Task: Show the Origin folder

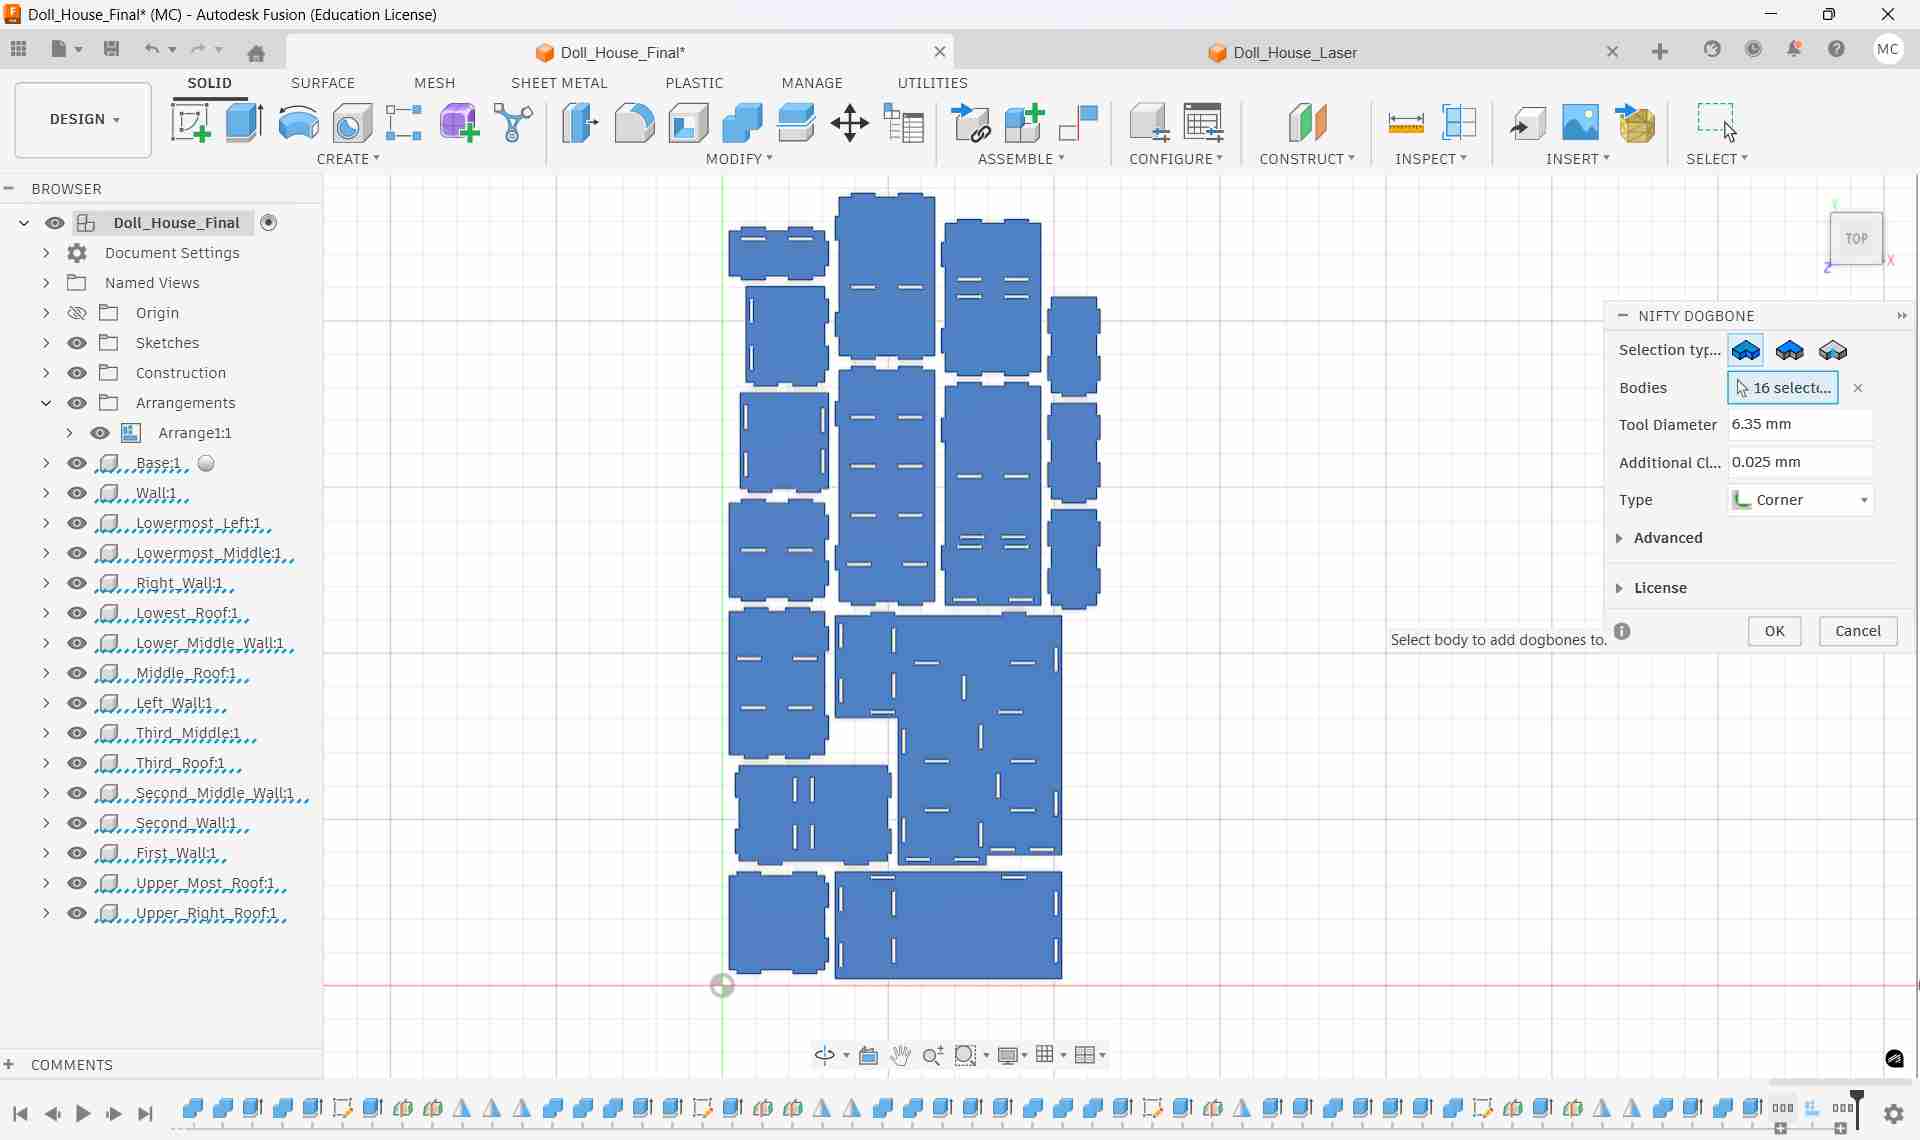Action: click(77, 313)
